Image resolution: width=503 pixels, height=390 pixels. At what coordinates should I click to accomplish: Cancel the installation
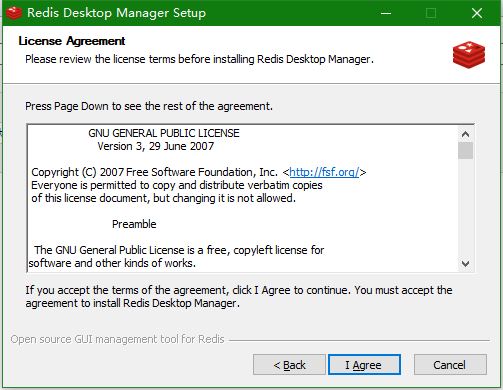(x=450, y=365)
